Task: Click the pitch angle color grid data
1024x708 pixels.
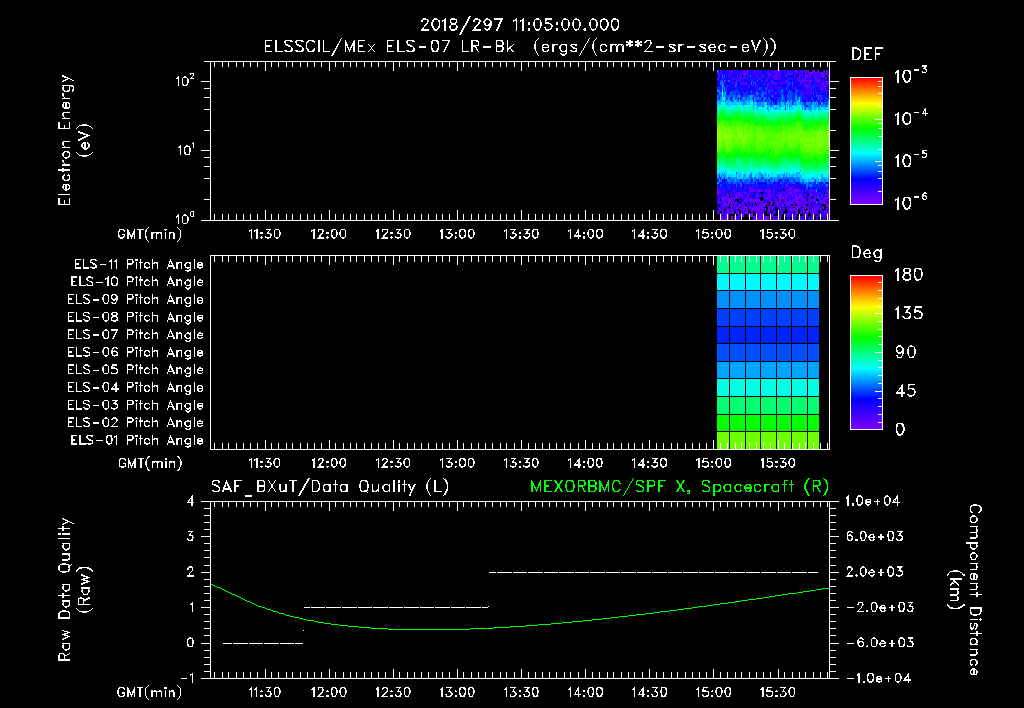Action: pyautogui.click(x=768, y=352)
